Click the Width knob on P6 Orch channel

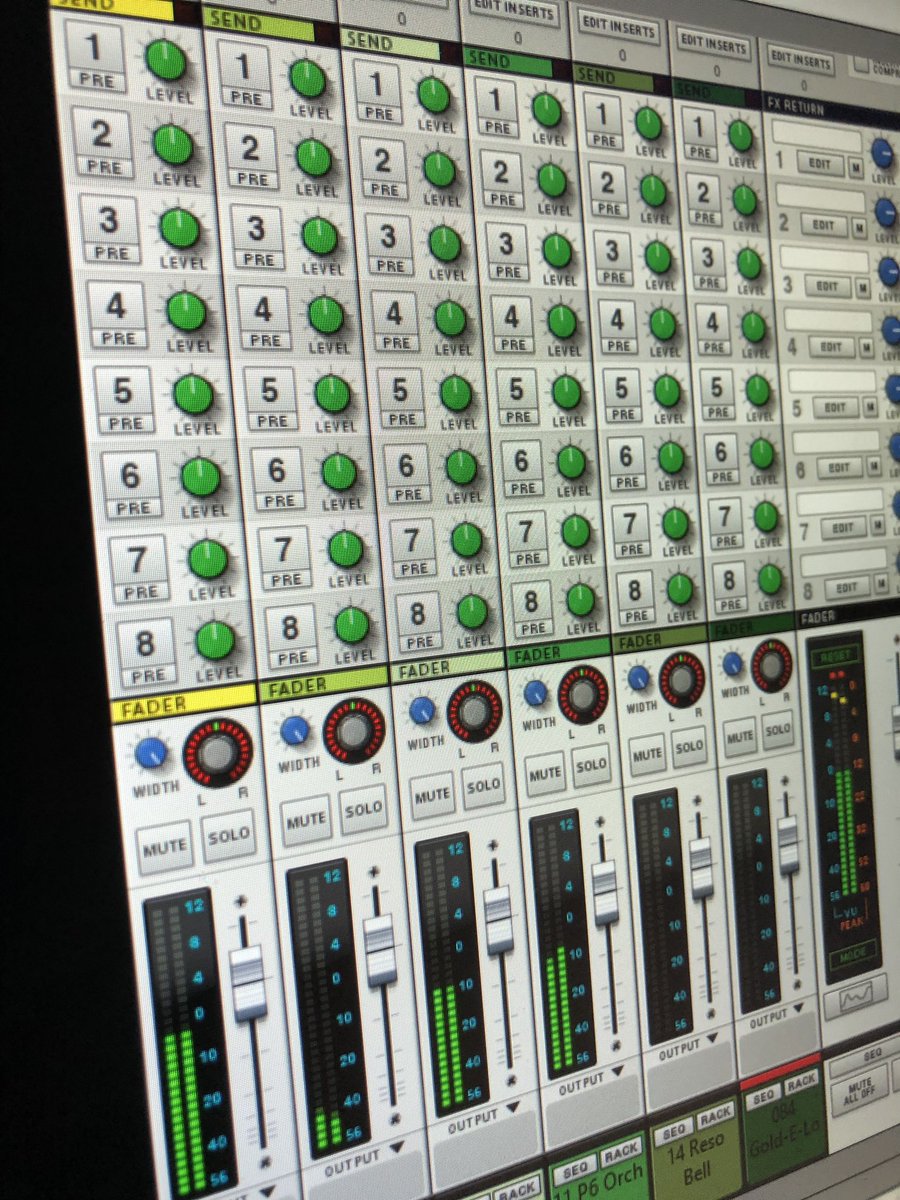coord(536,692)
